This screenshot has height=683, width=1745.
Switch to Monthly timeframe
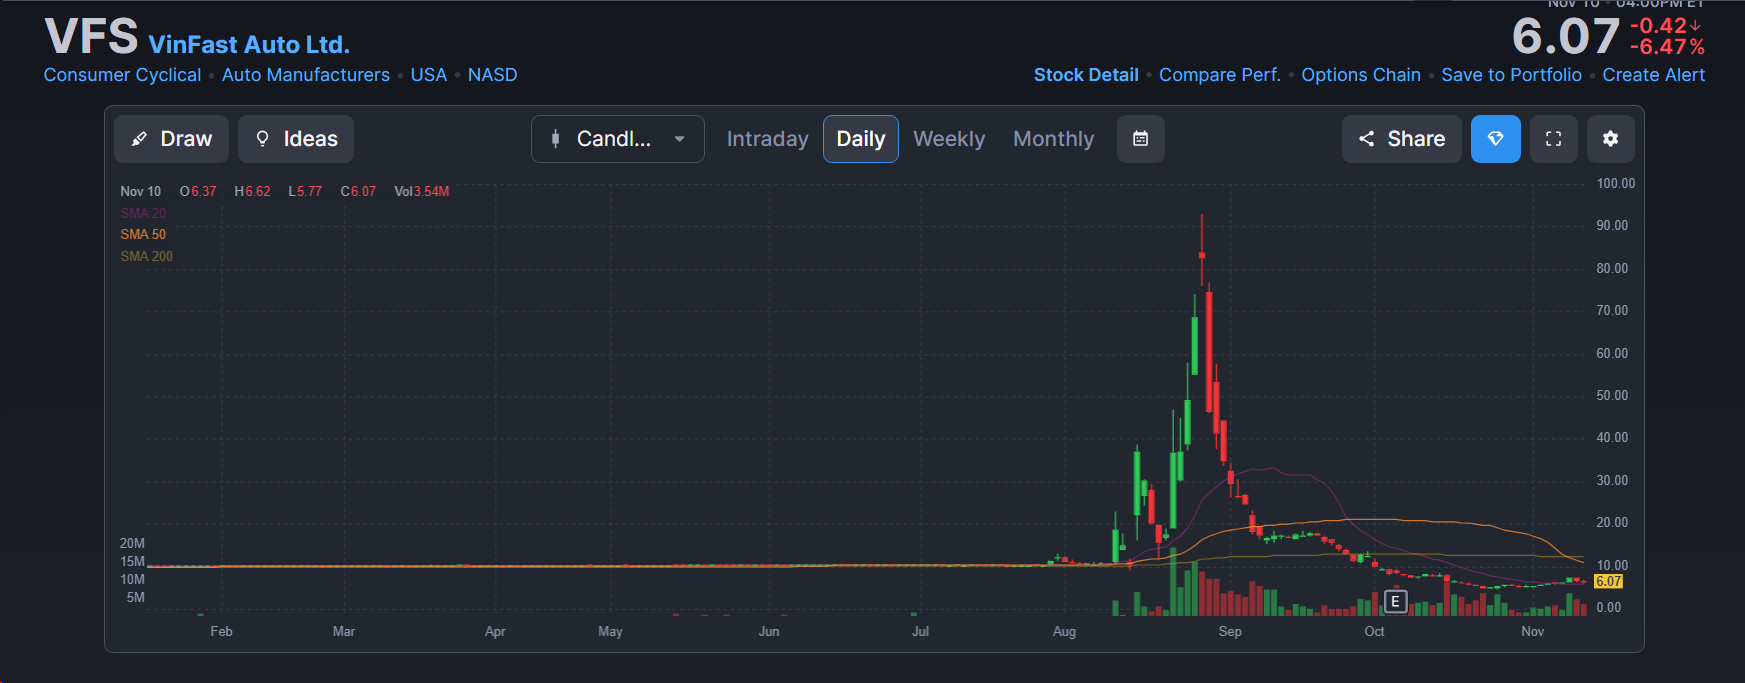tap(1054, 139)
